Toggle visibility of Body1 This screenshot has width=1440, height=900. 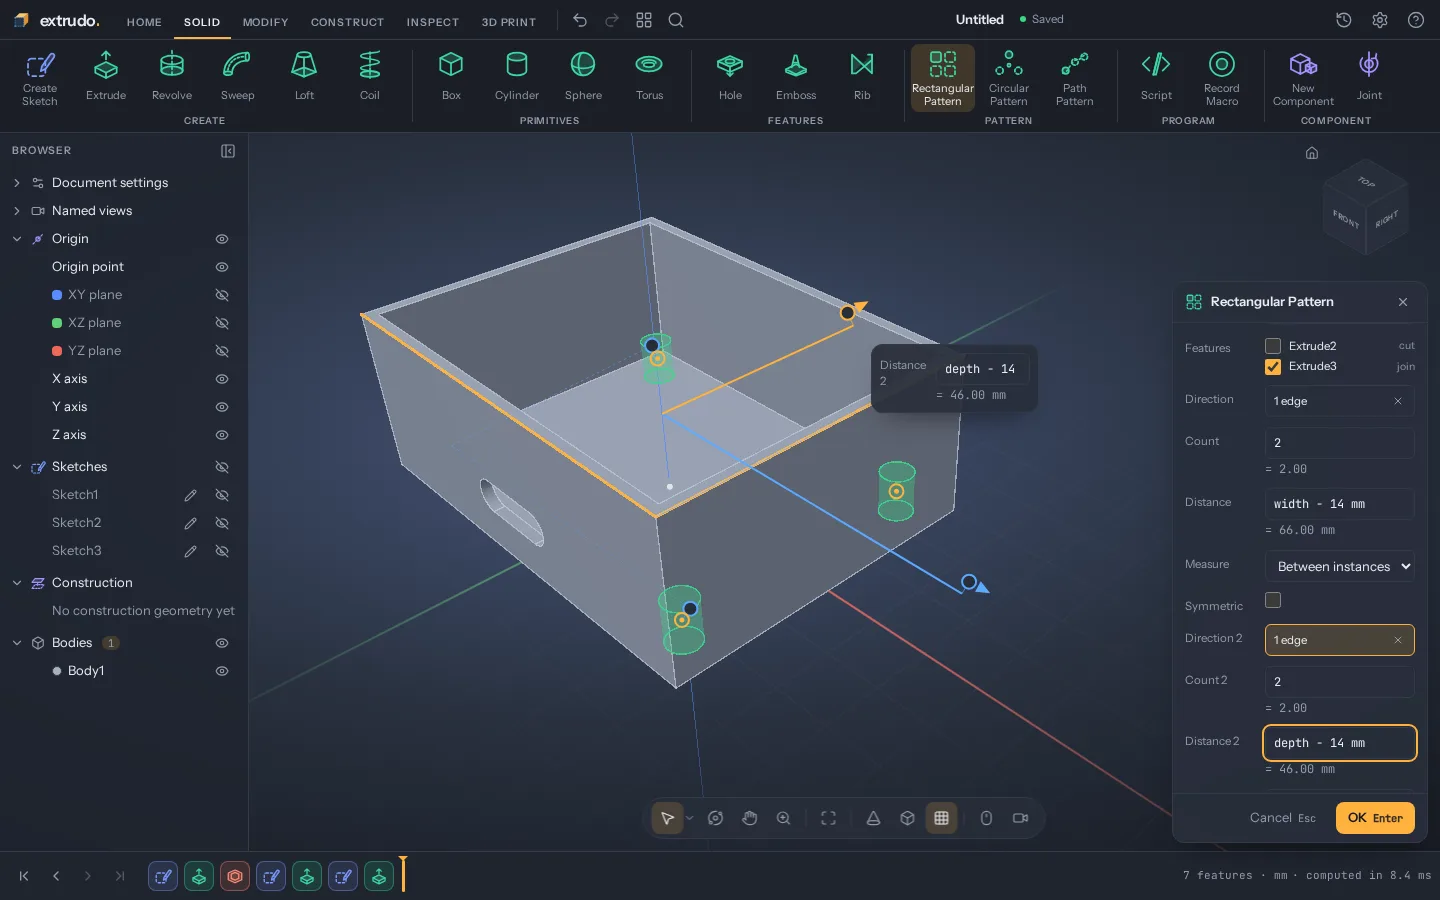pyautogui.click(x=222, y=671)
